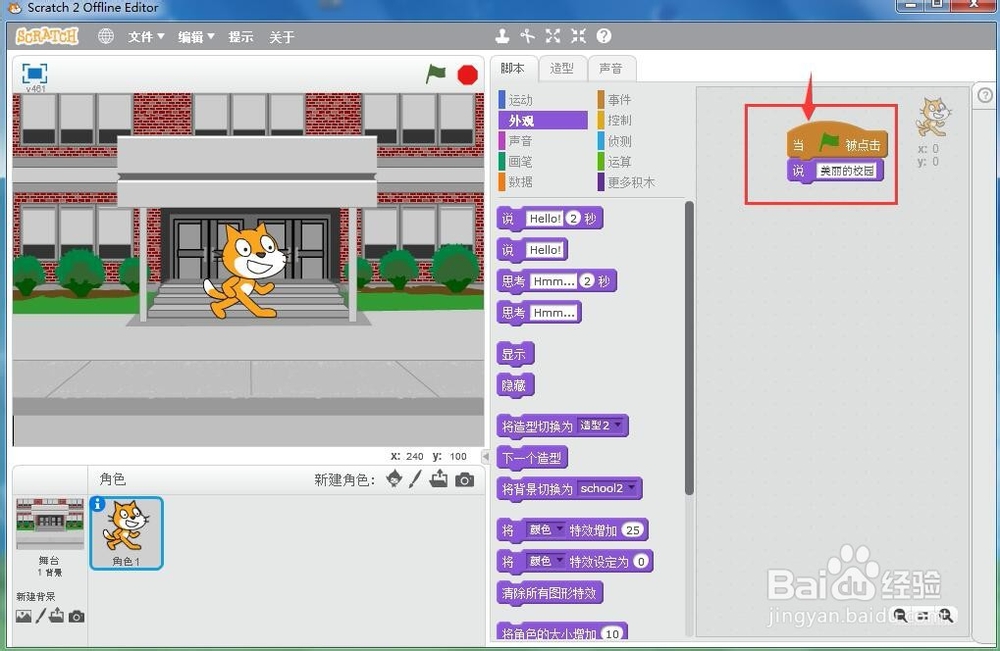1000x651 pixels.
Task: Open block help question mark tool
Action: (x=604, y=36)
